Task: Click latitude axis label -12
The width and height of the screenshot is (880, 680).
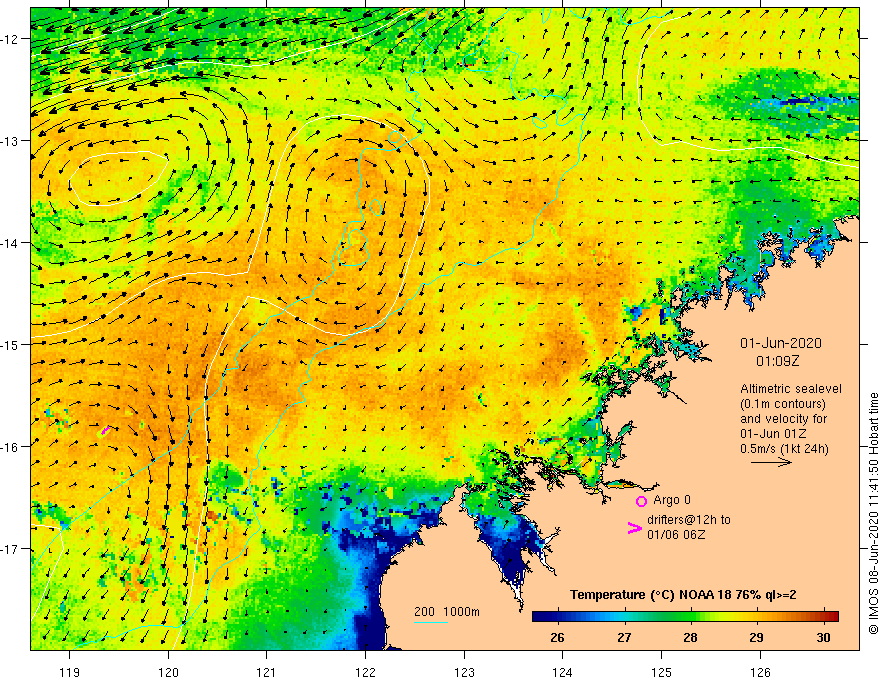Action: click(10, 39)
